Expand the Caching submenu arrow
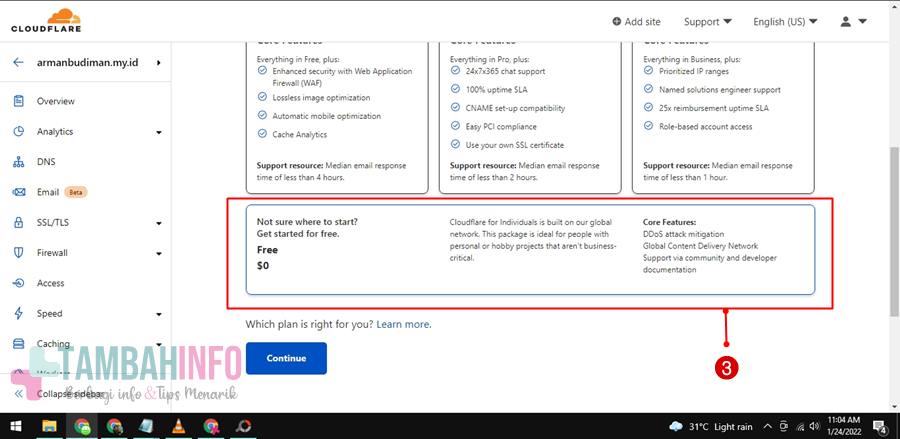The height and width of the screenshot is (439, 900). [x=159, y=344]
